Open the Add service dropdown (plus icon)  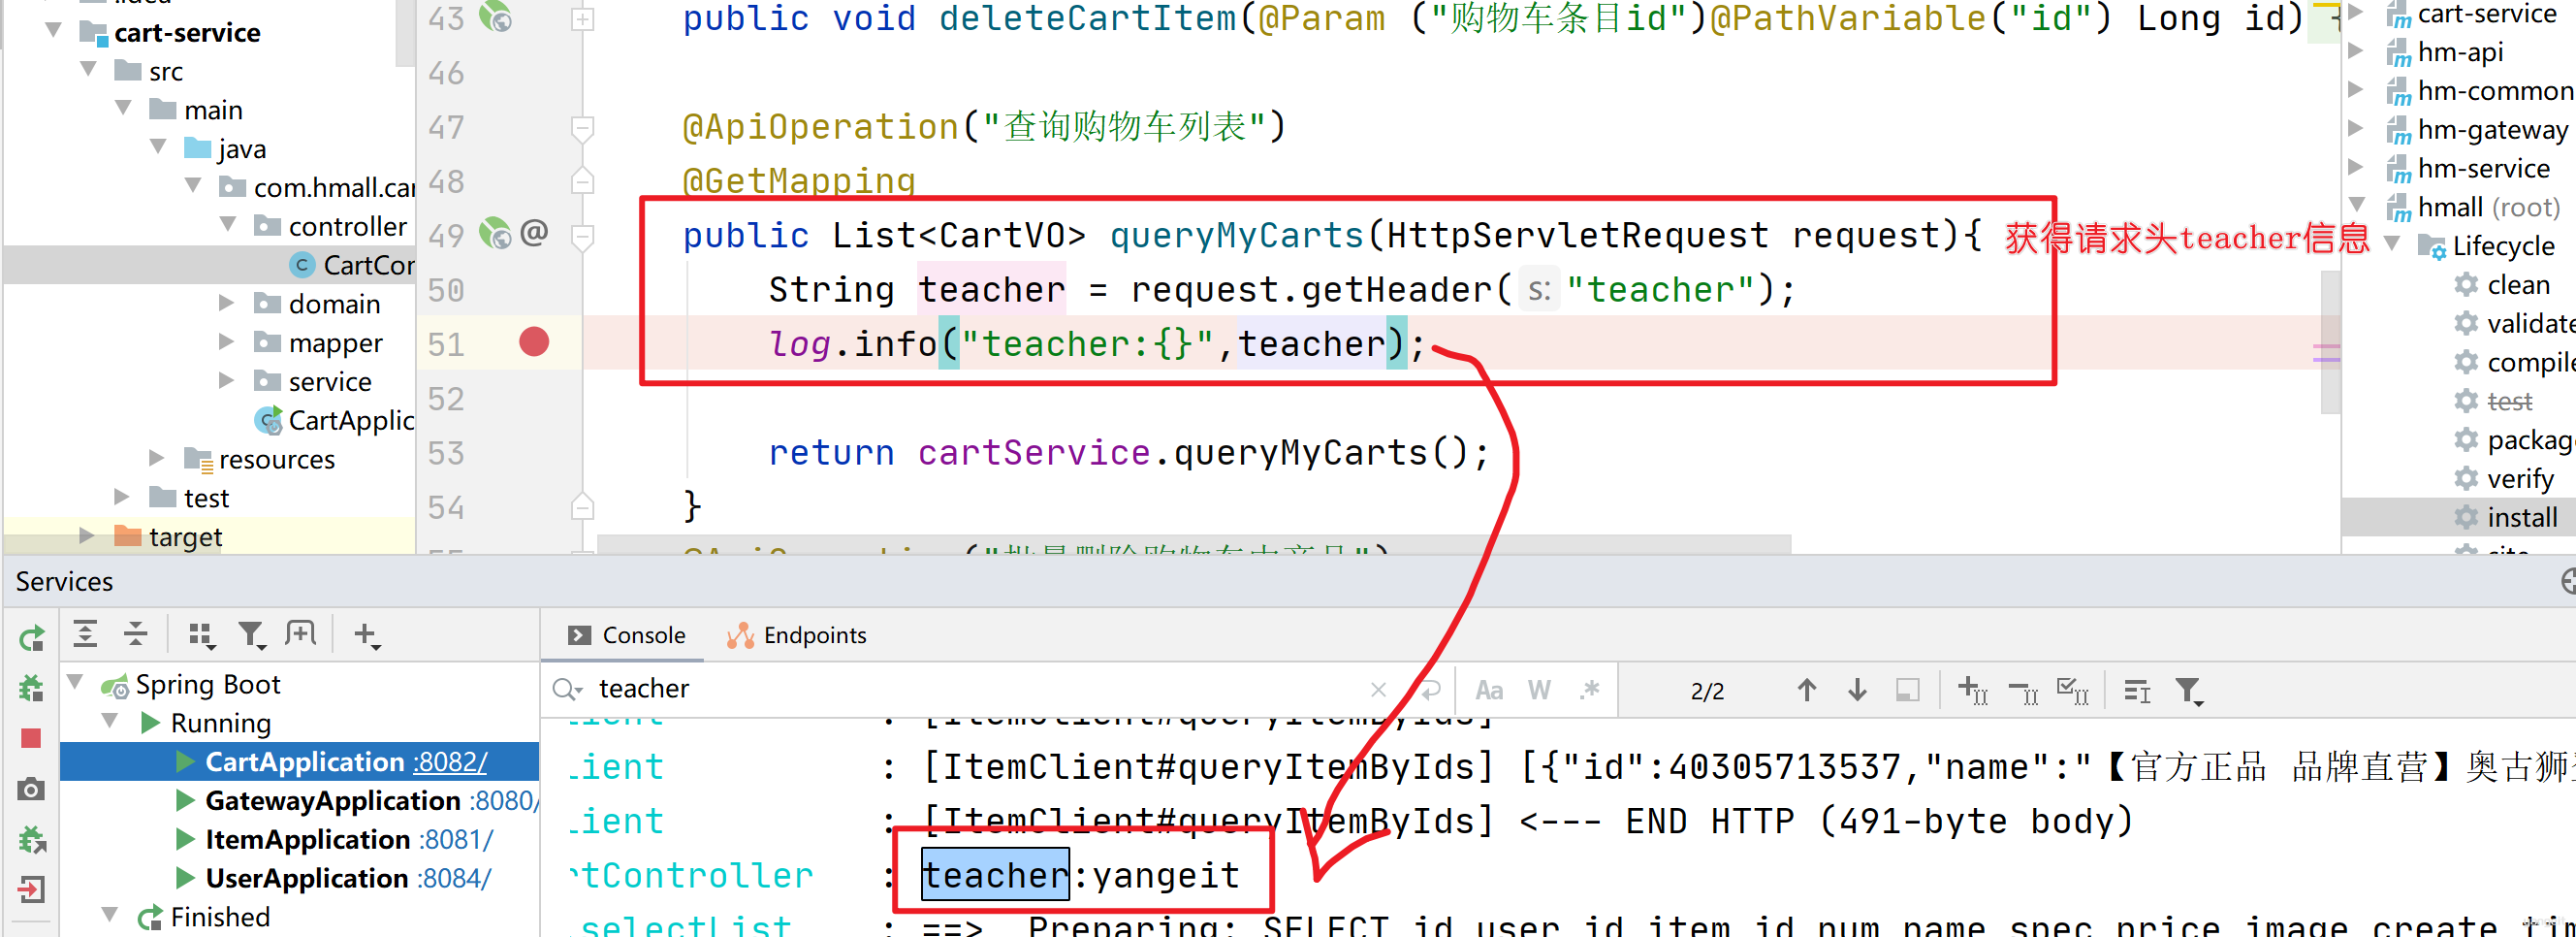pos(367,634)
